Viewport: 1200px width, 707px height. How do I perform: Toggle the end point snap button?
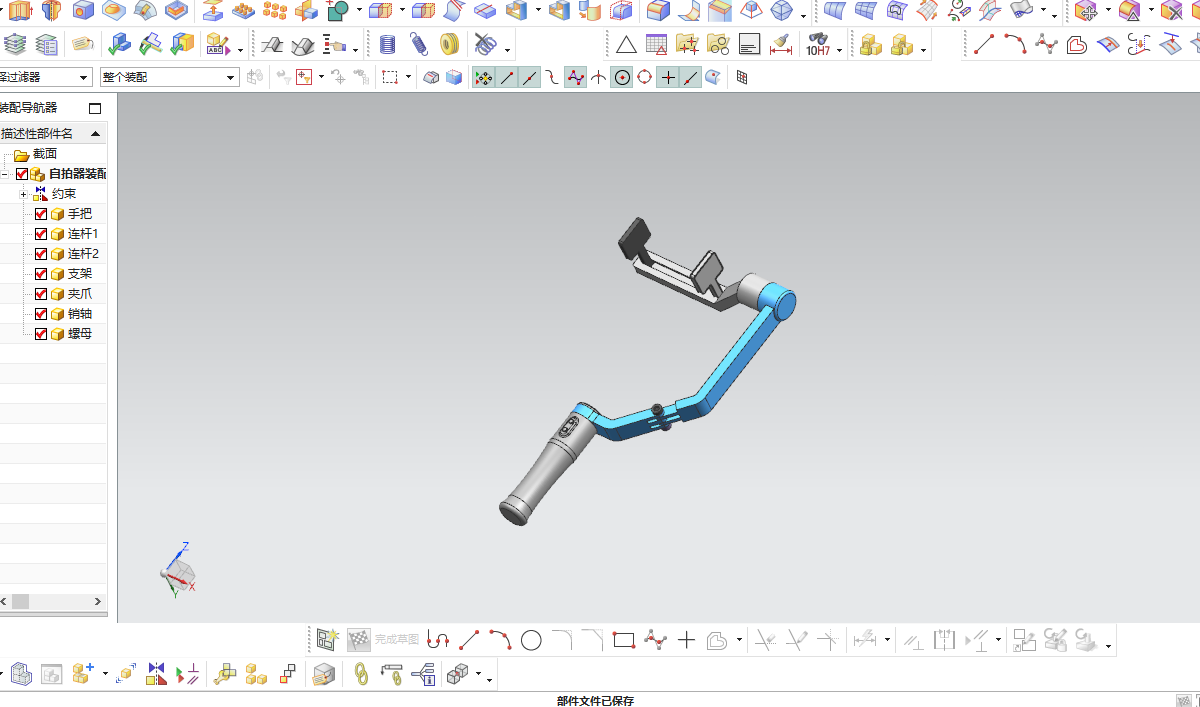507,77
